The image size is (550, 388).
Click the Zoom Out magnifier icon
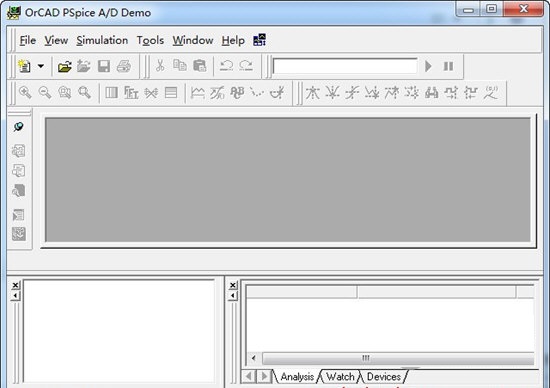45,93
